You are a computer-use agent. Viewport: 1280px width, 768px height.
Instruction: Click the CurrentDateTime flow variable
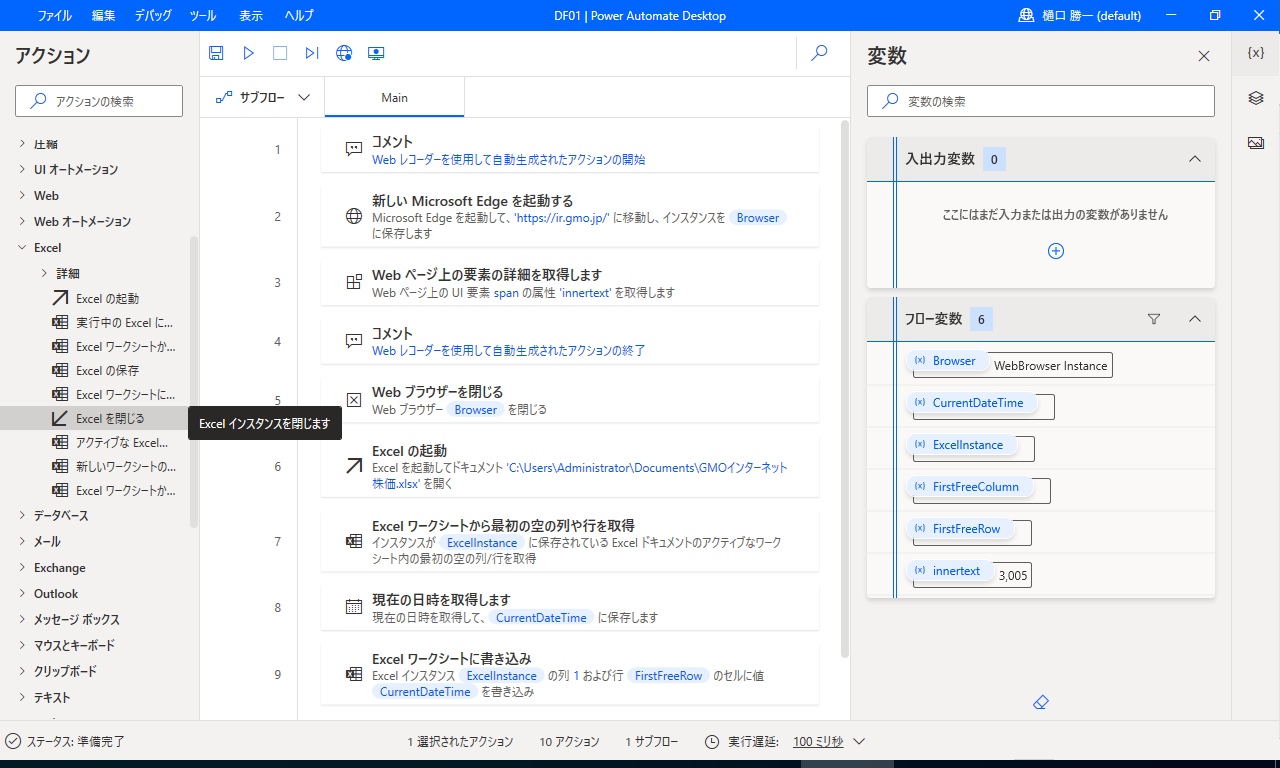pos(971,403)
